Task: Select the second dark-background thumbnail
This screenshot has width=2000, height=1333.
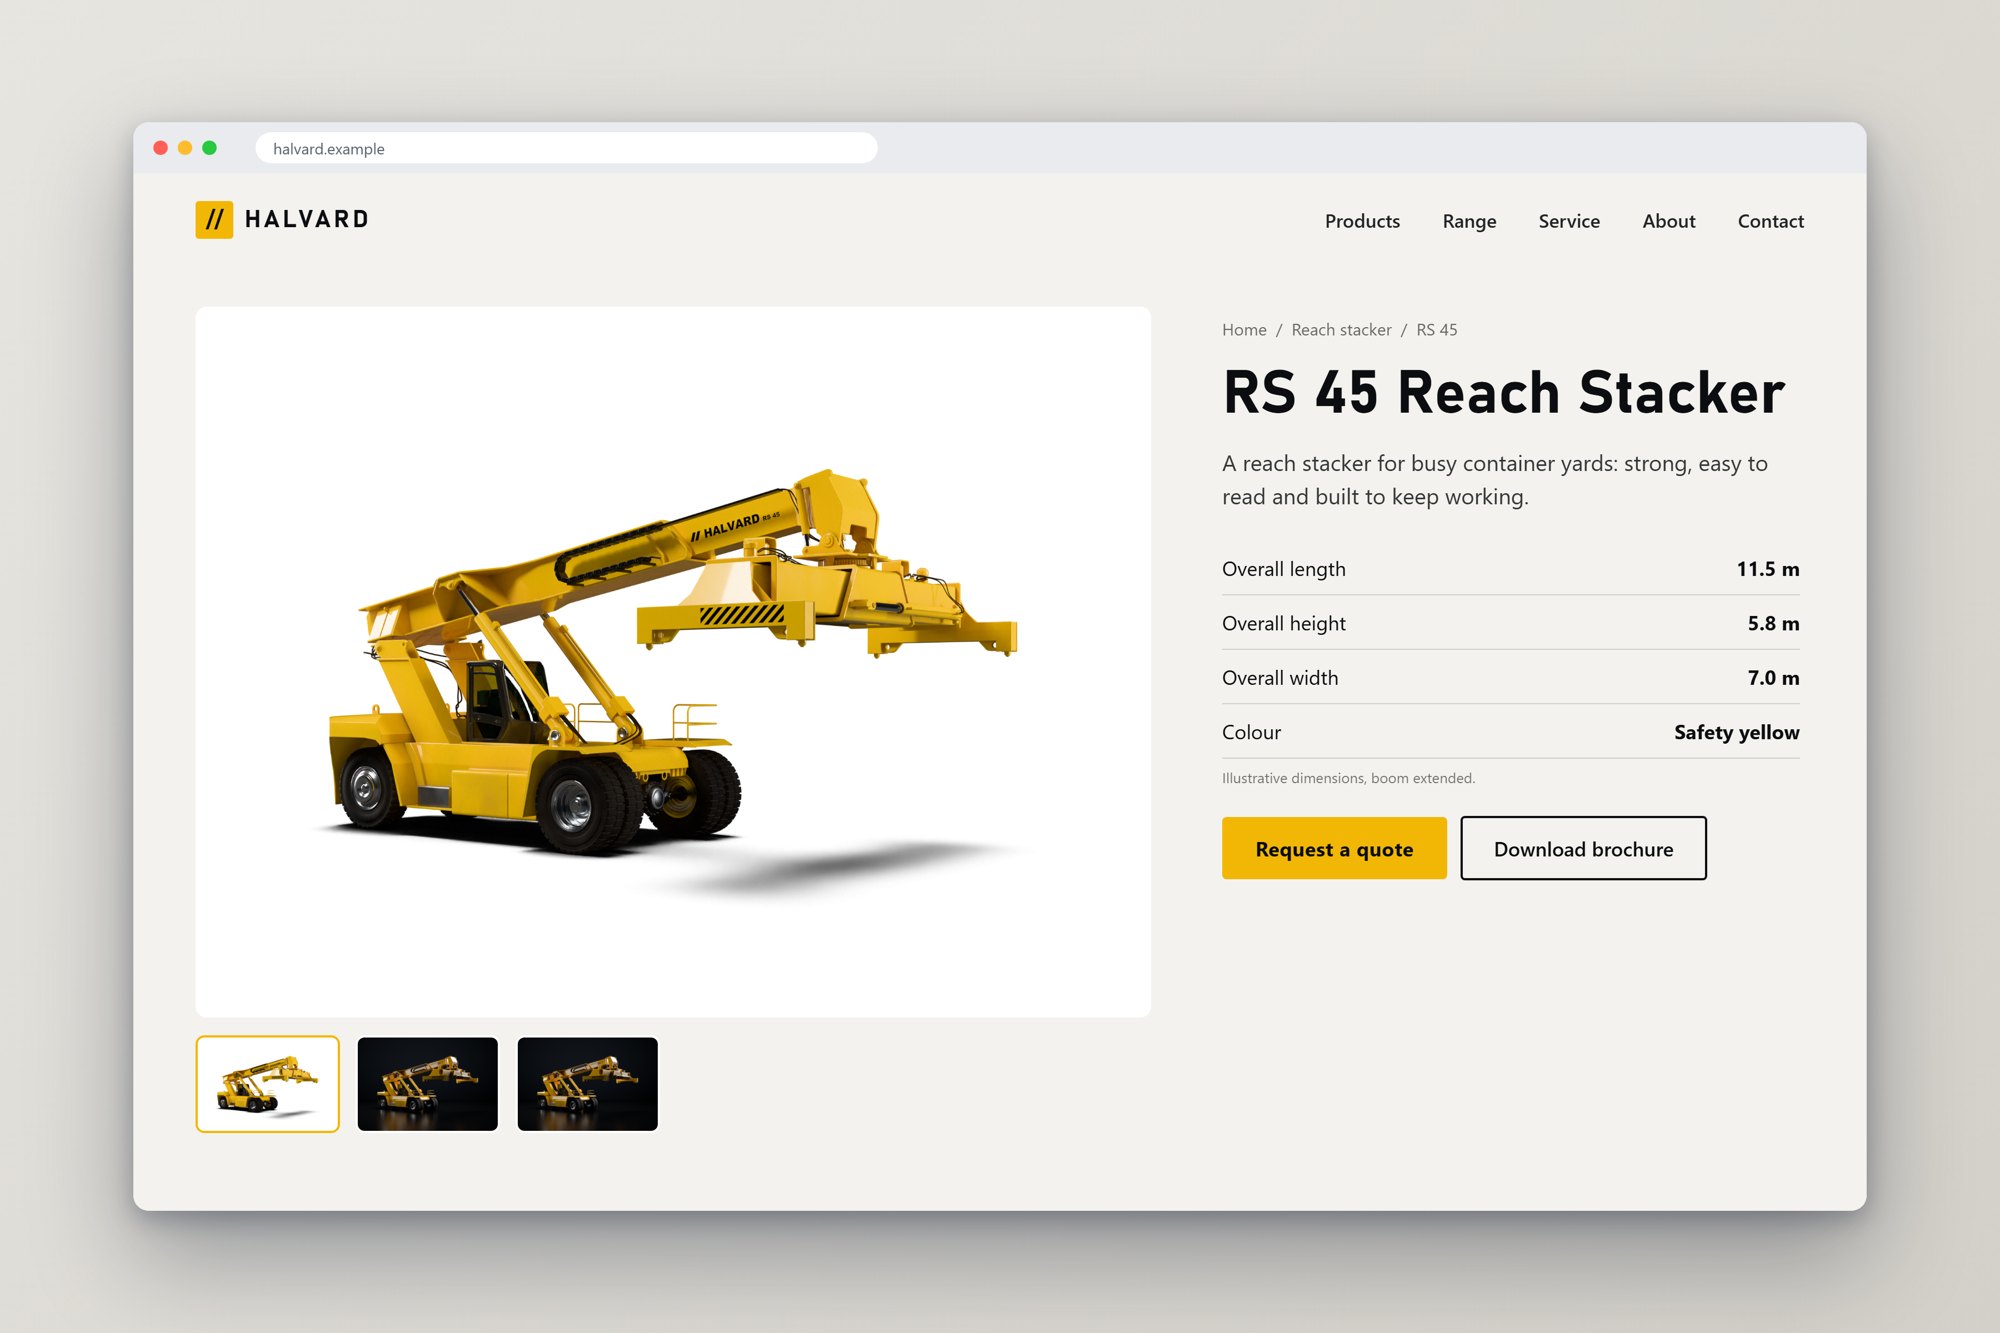Action: pyautogui.click(x=428, y=1084)
